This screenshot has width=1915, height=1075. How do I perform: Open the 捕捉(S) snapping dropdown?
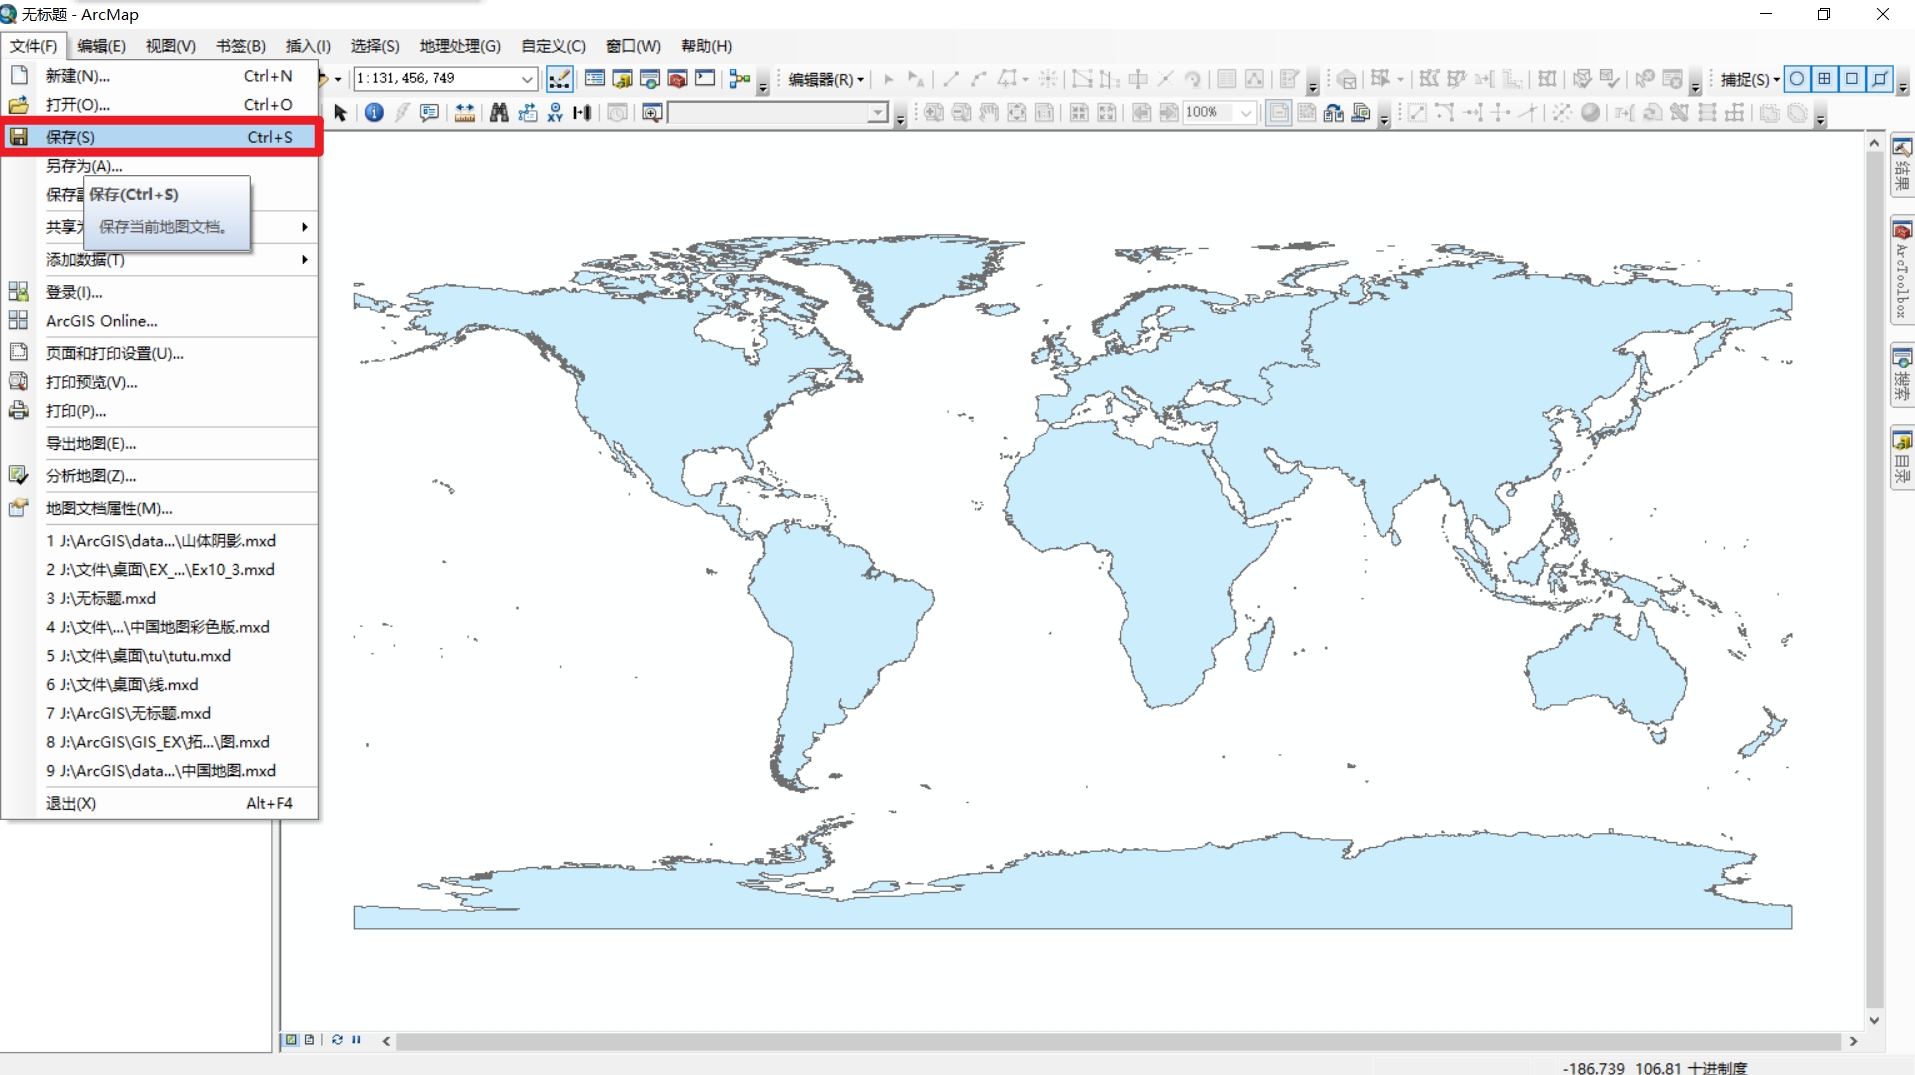pos(1749,79)
